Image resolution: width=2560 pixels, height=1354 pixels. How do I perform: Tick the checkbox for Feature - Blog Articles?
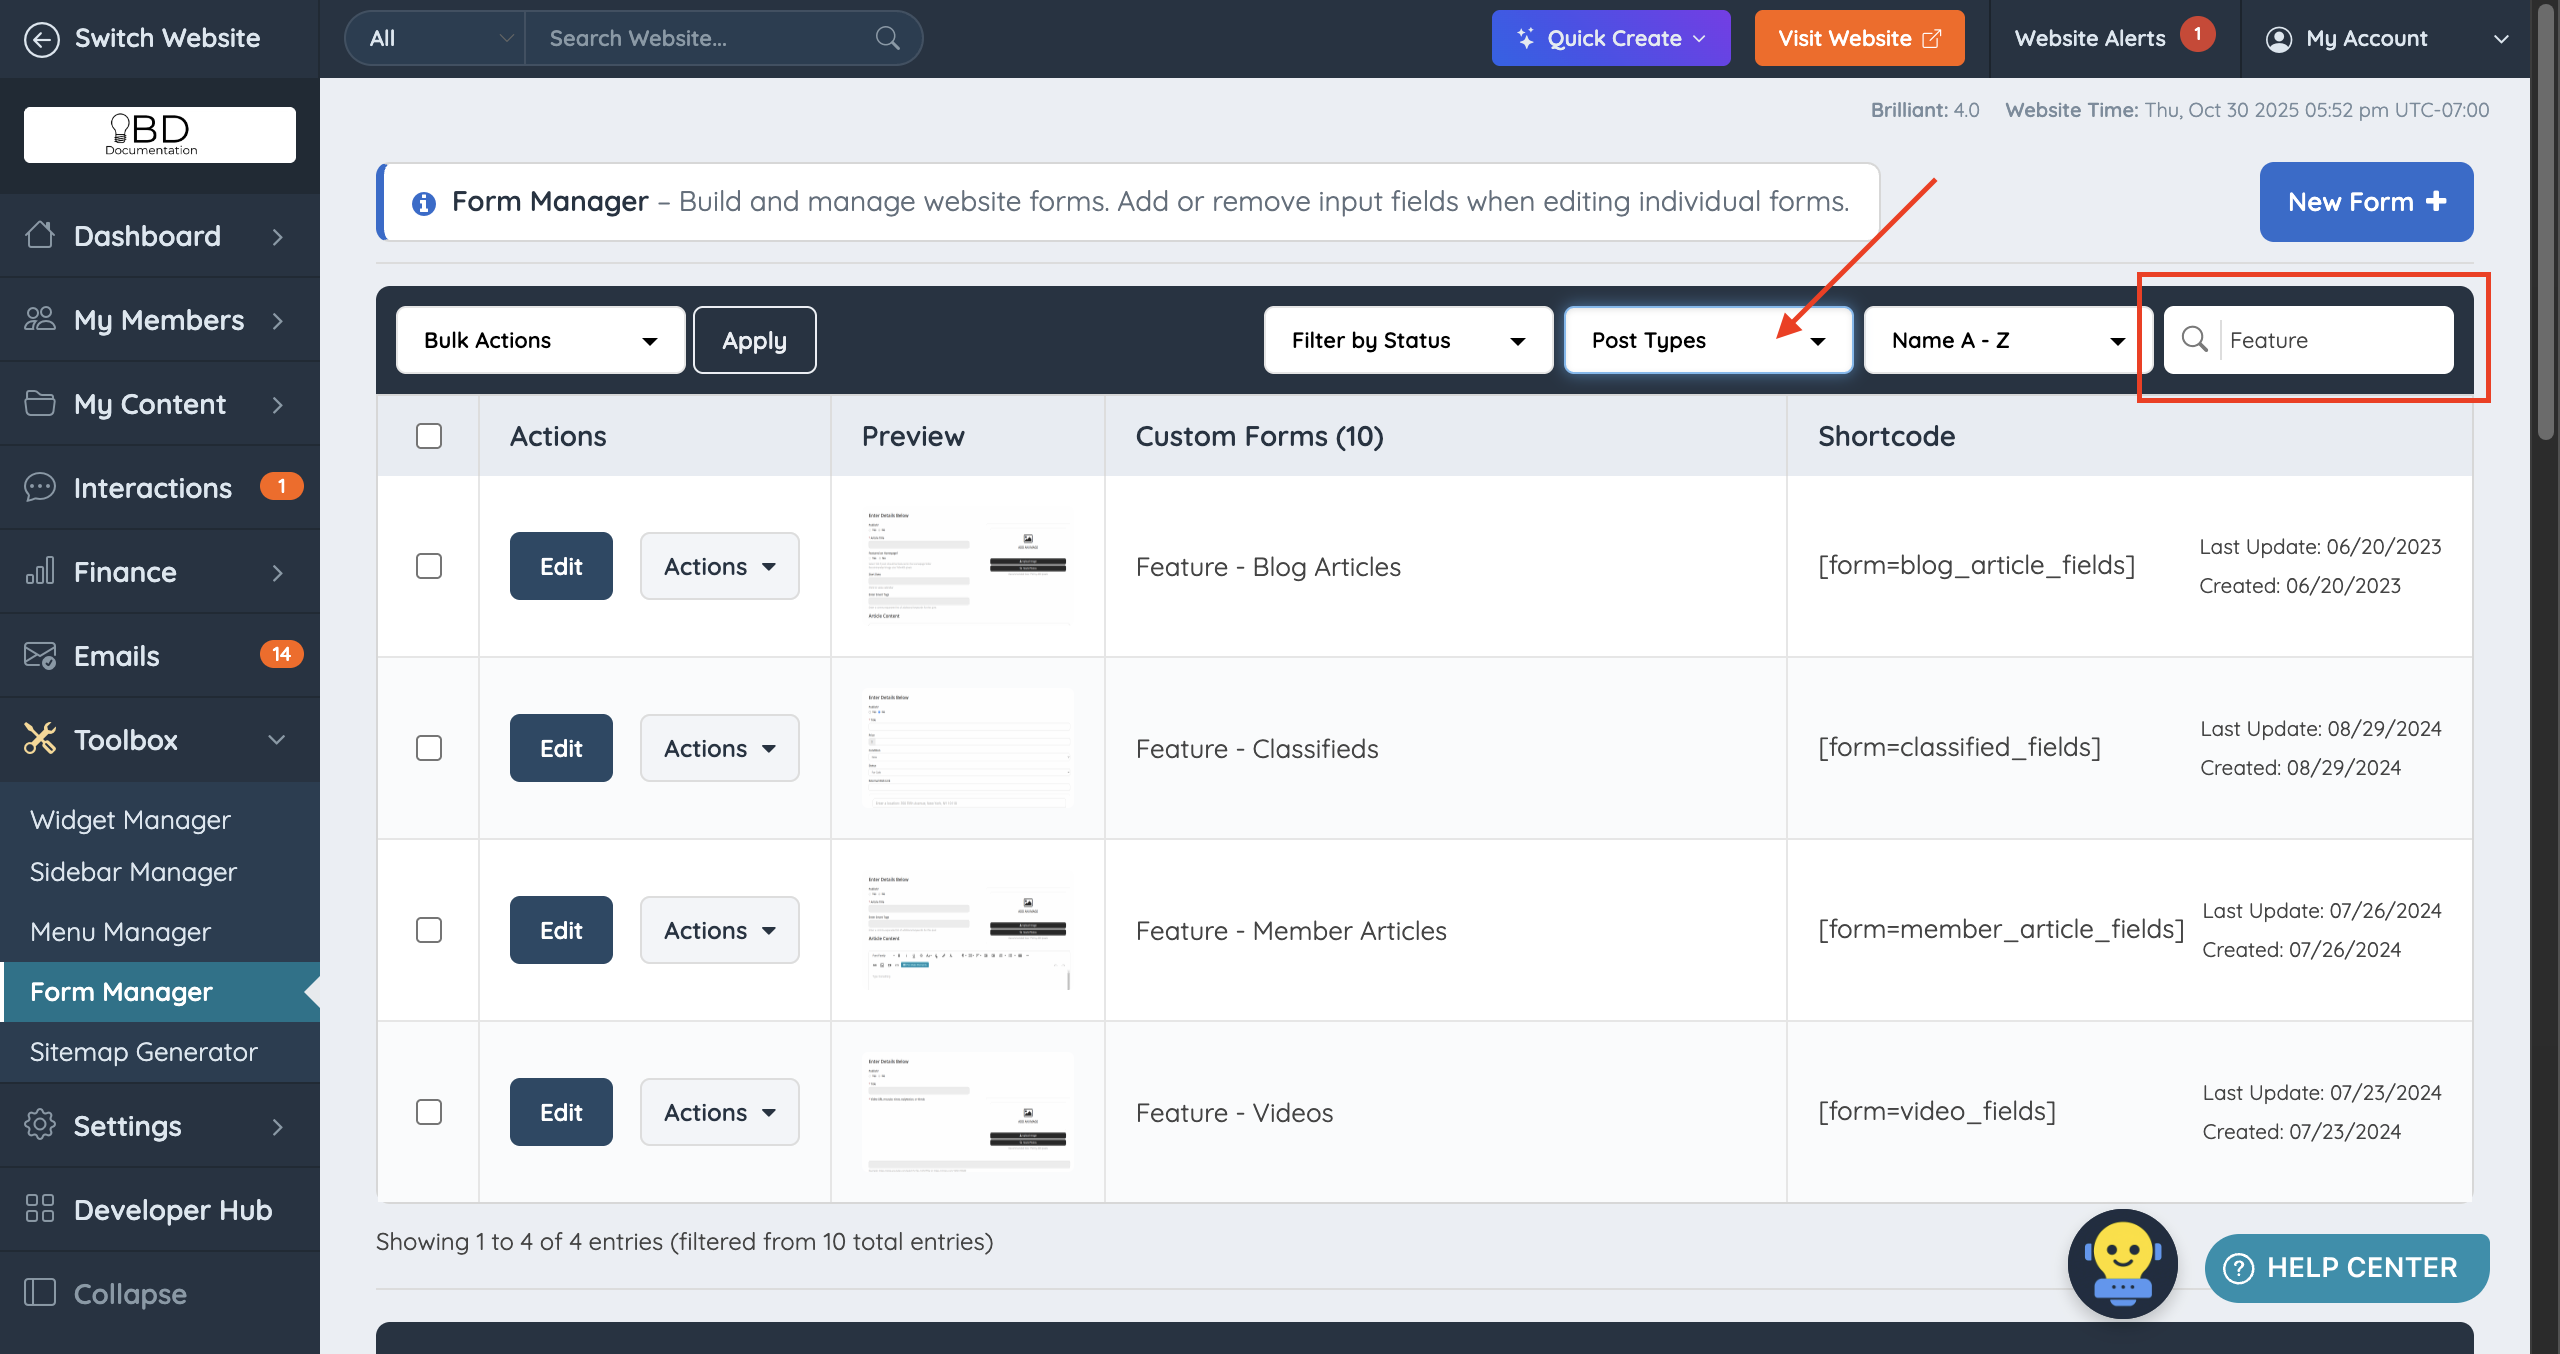(x=429, y=566)
